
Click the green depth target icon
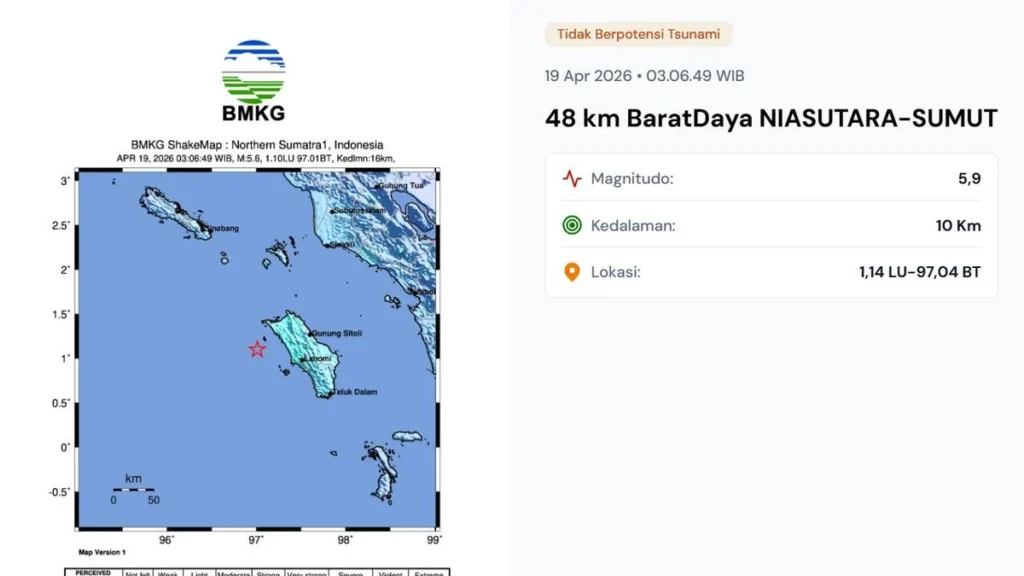(x=572, y=225)
